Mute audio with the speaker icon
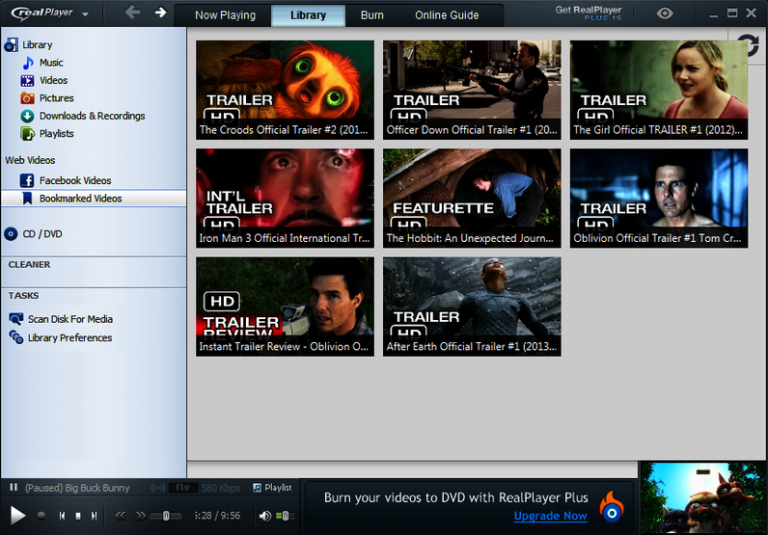Image resolution: width=768 pixels, height=535 pixels. (x=265, y=515)
